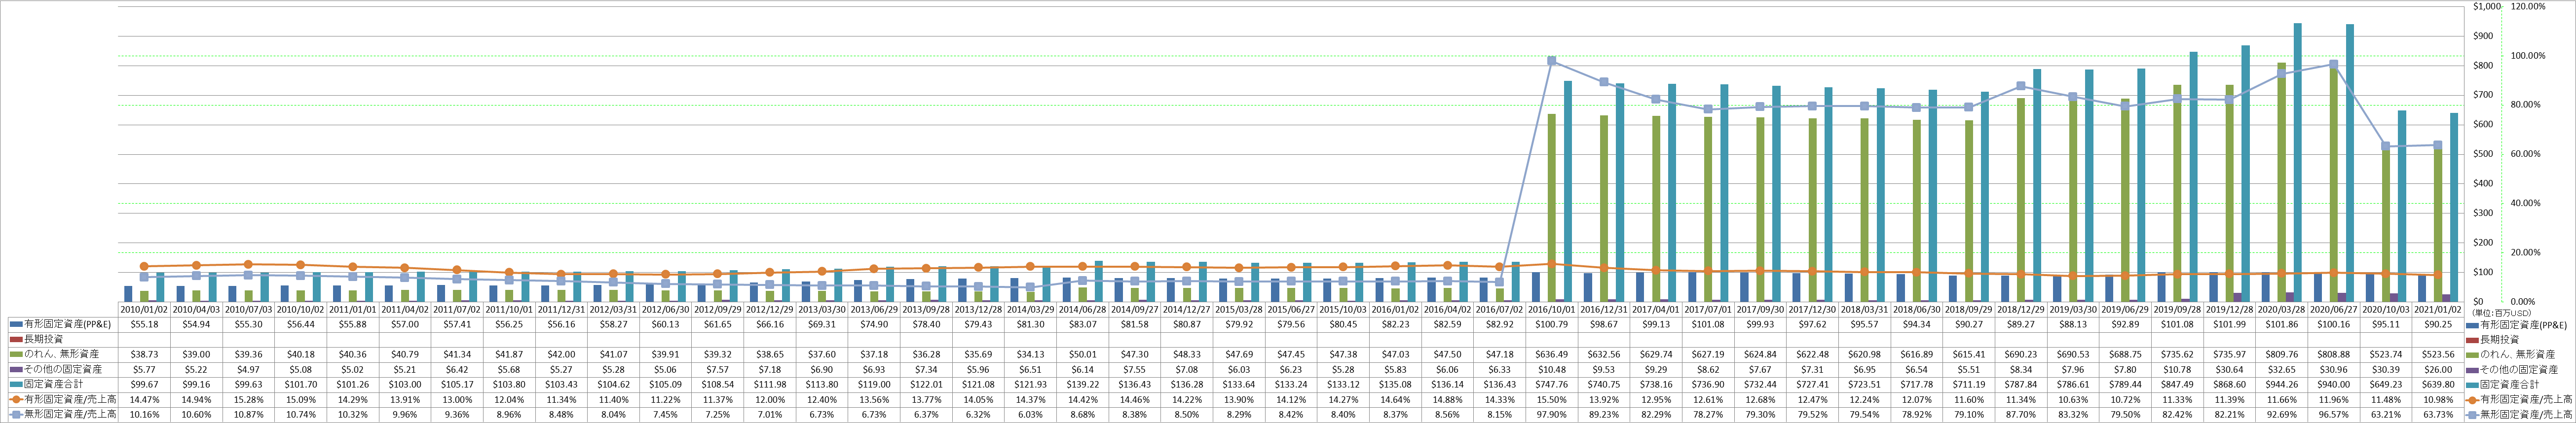Click the $55.18 PP&E cell
Screen dimensions: 2576x423
pyautogui.click(x=145, y=326)
